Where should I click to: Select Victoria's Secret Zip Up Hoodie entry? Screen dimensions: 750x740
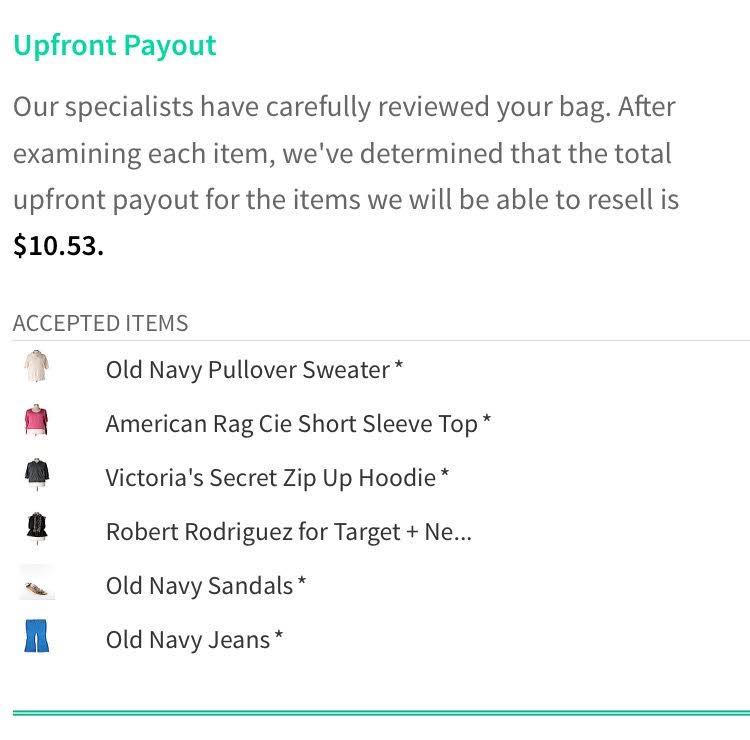pos(270,478)
